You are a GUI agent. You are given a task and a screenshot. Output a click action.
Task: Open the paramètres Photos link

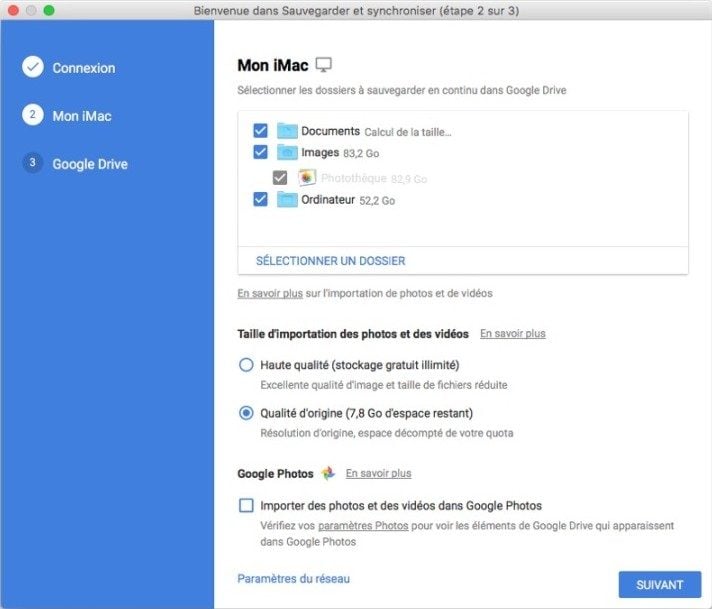click(x=363, y=526)
